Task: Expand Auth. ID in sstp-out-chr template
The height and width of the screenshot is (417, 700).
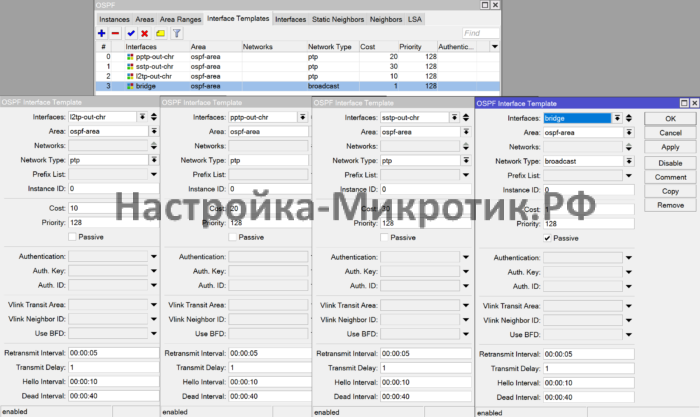Action: click(466, 286)
